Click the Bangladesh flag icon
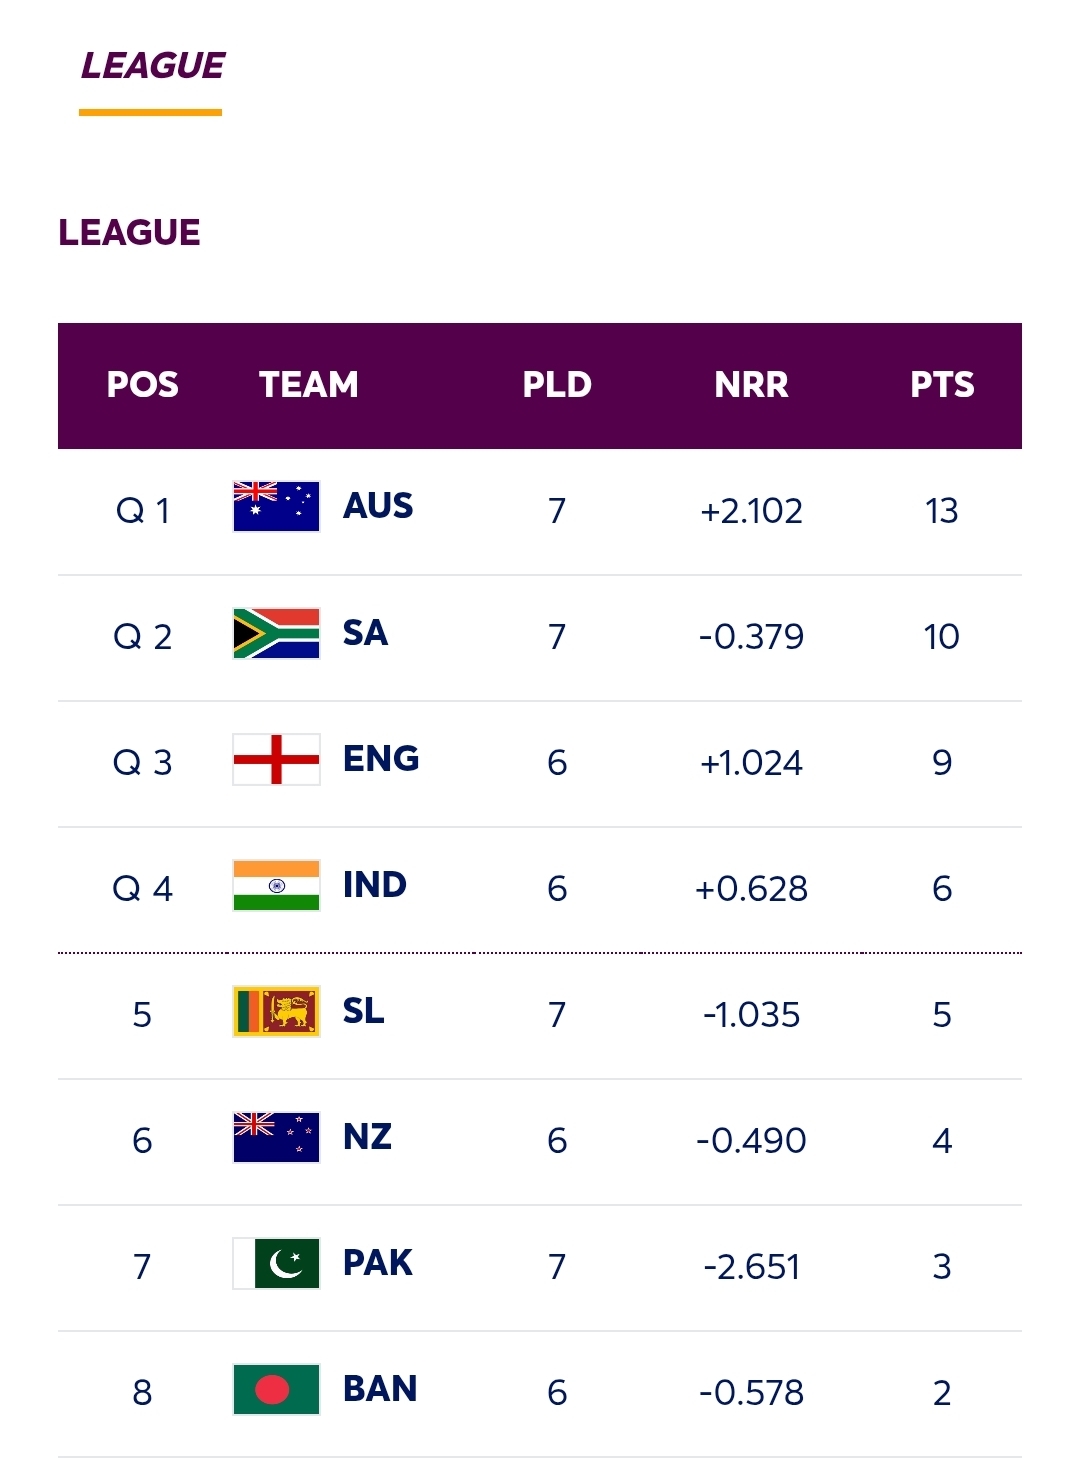 (276, 1390)
